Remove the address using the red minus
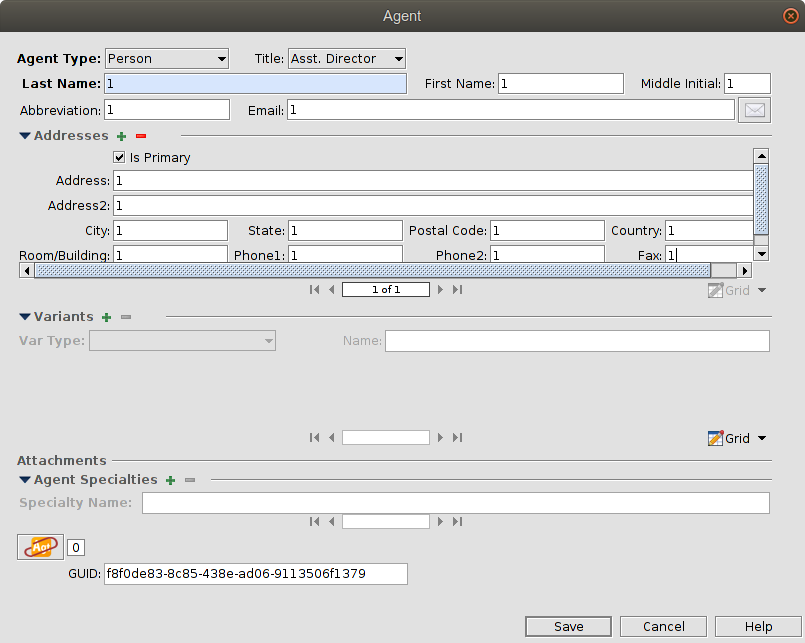This screenshot has width=805, height=643. pos(140,135)
